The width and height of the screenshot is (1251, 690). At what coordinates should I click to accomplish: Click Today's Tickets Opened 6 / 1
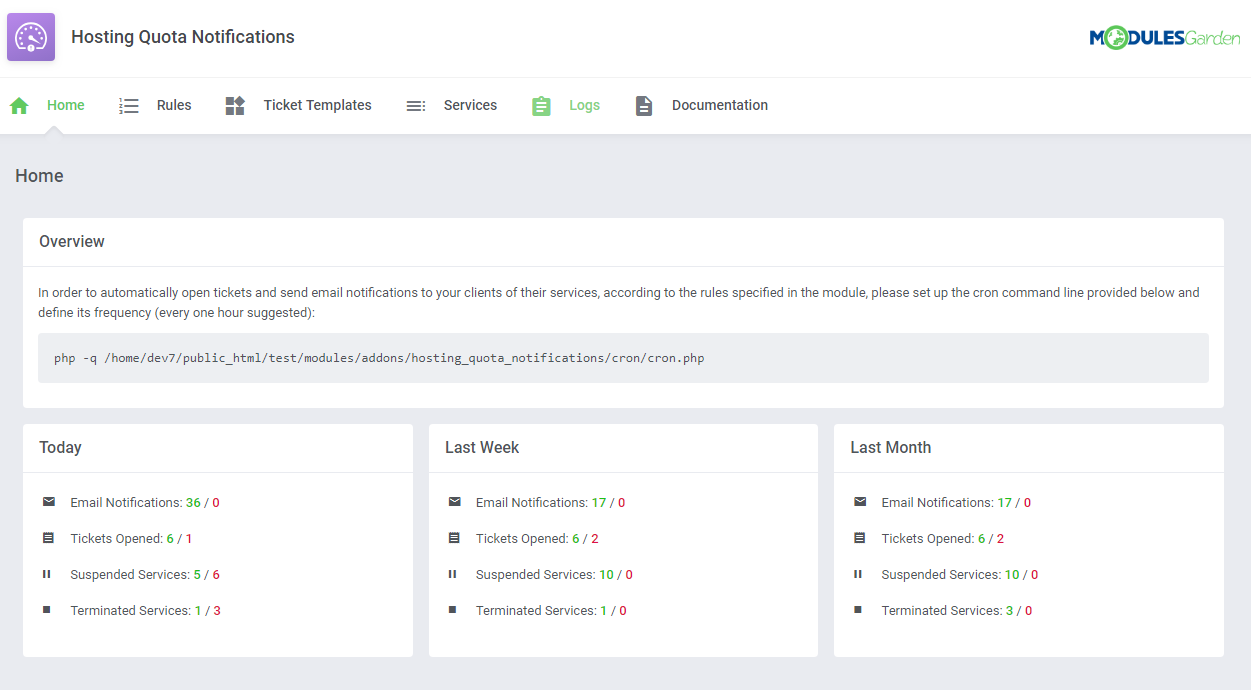131,539
